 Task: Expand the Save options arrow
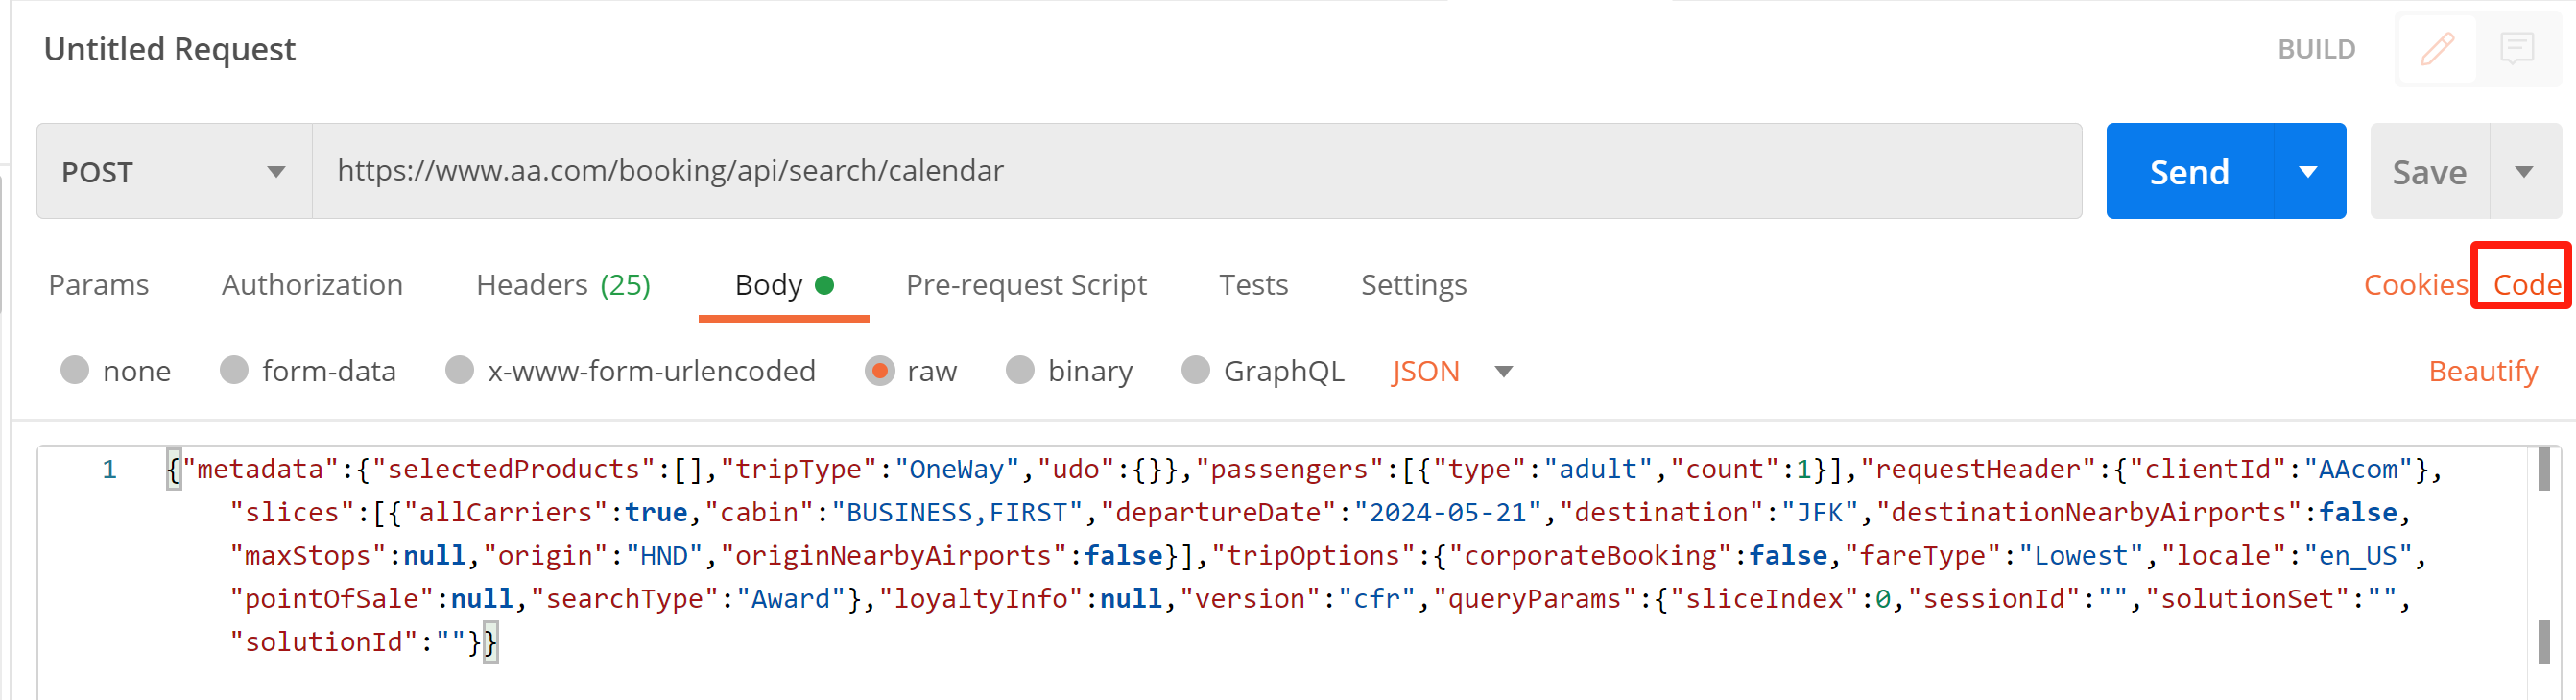(2524, 172)
